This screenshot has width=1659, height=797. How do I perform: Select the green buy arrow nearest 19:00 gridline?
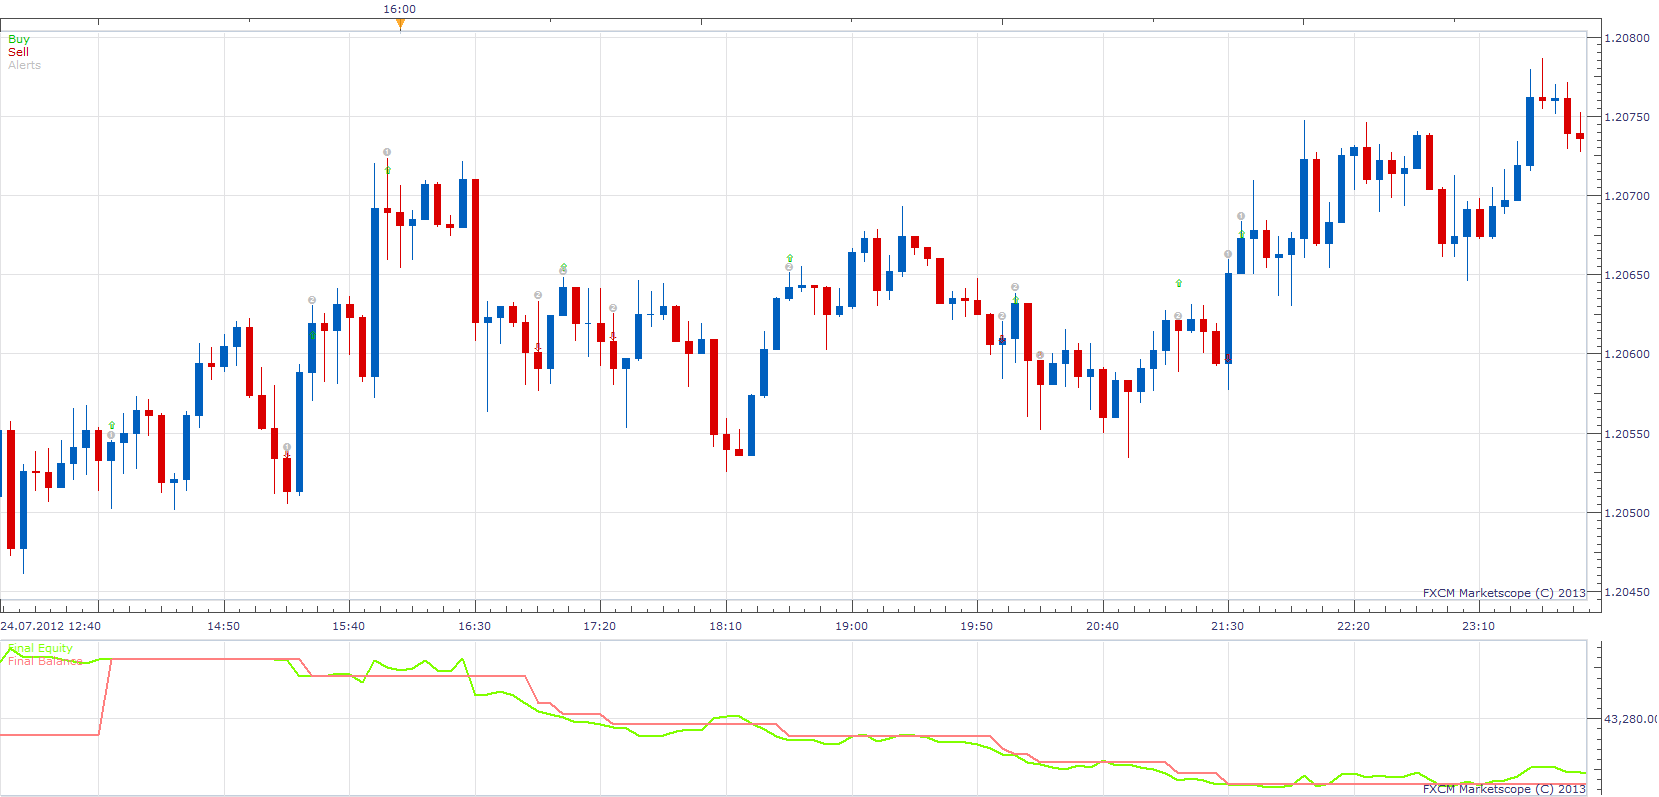789,258
